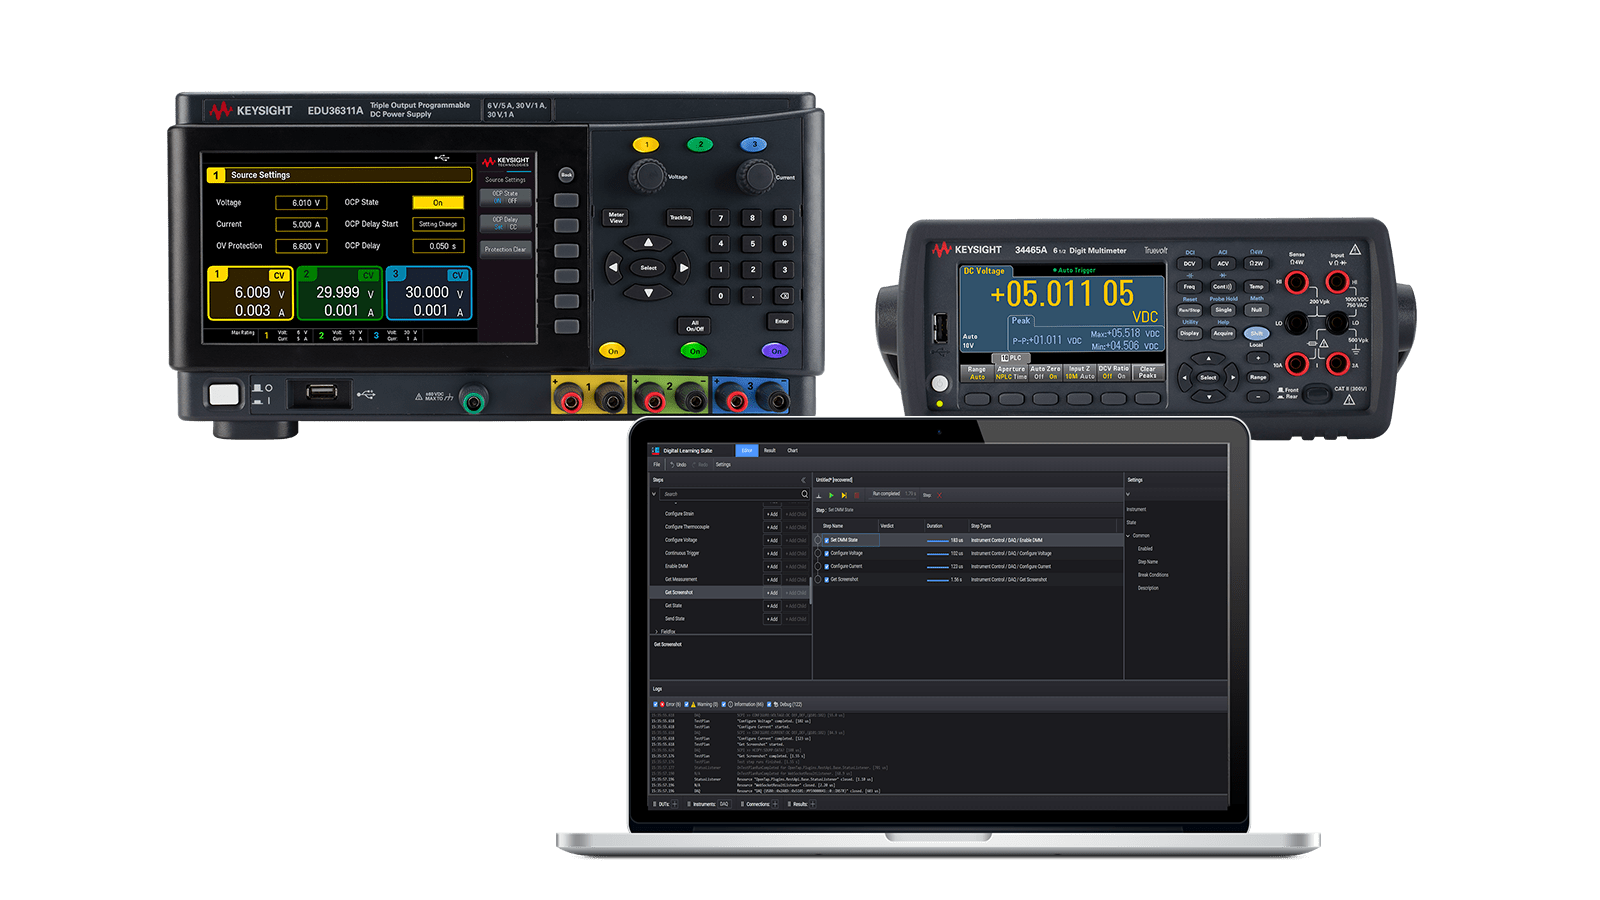Toggle the Configure Current step checkbox
Viewport: 1600px width, 900px height.
[827, 566]
